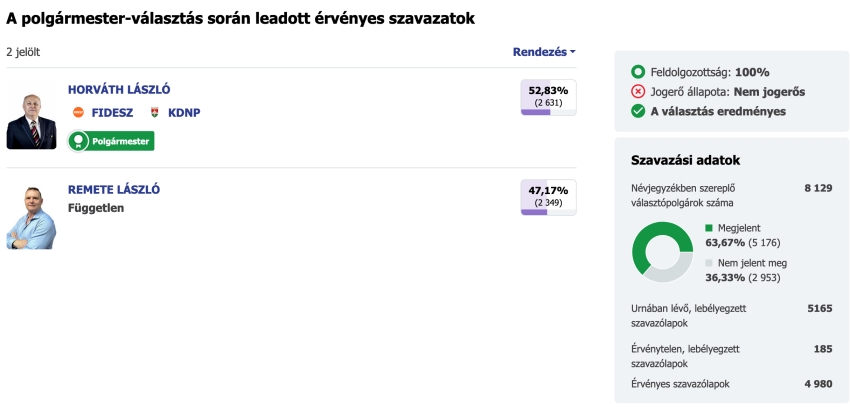The height and width of the screenshot is (407, 850).
Task: Click the green Feldolgozottság circle icon
Action: 638,72
